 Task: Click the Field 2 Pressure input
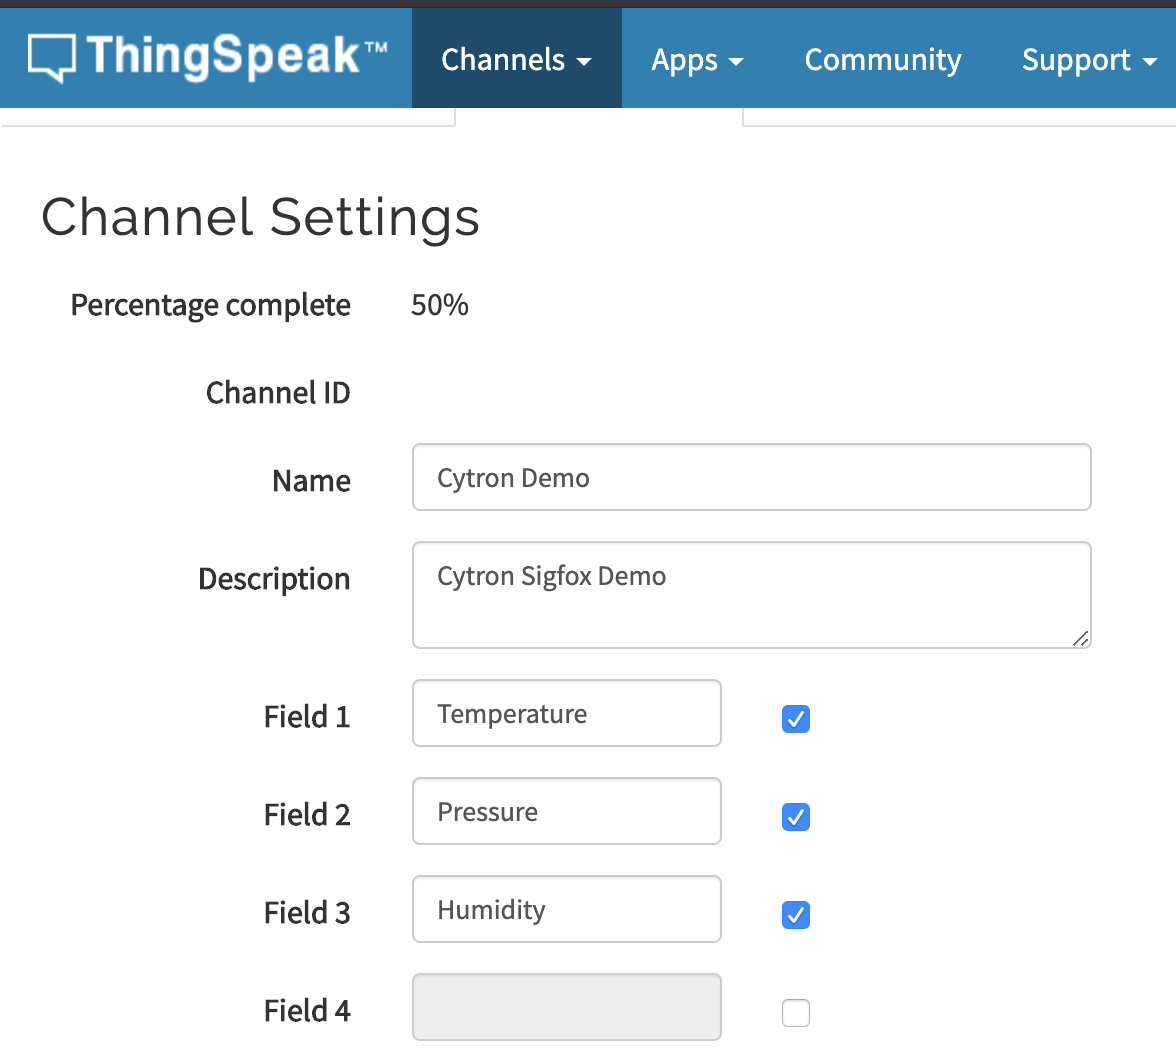(x=567, y=811)
